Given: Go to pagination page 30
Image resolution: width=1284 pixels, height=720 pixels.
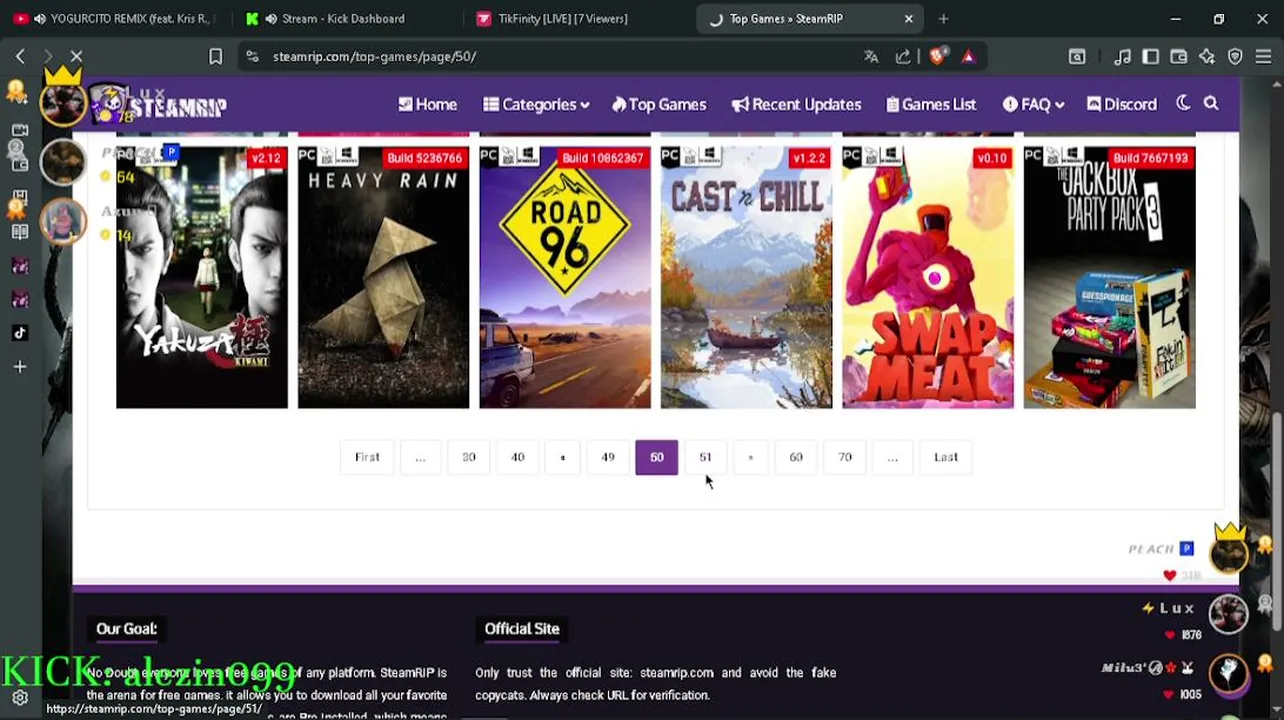Looking at the screenshot, I should pos(469,457).
